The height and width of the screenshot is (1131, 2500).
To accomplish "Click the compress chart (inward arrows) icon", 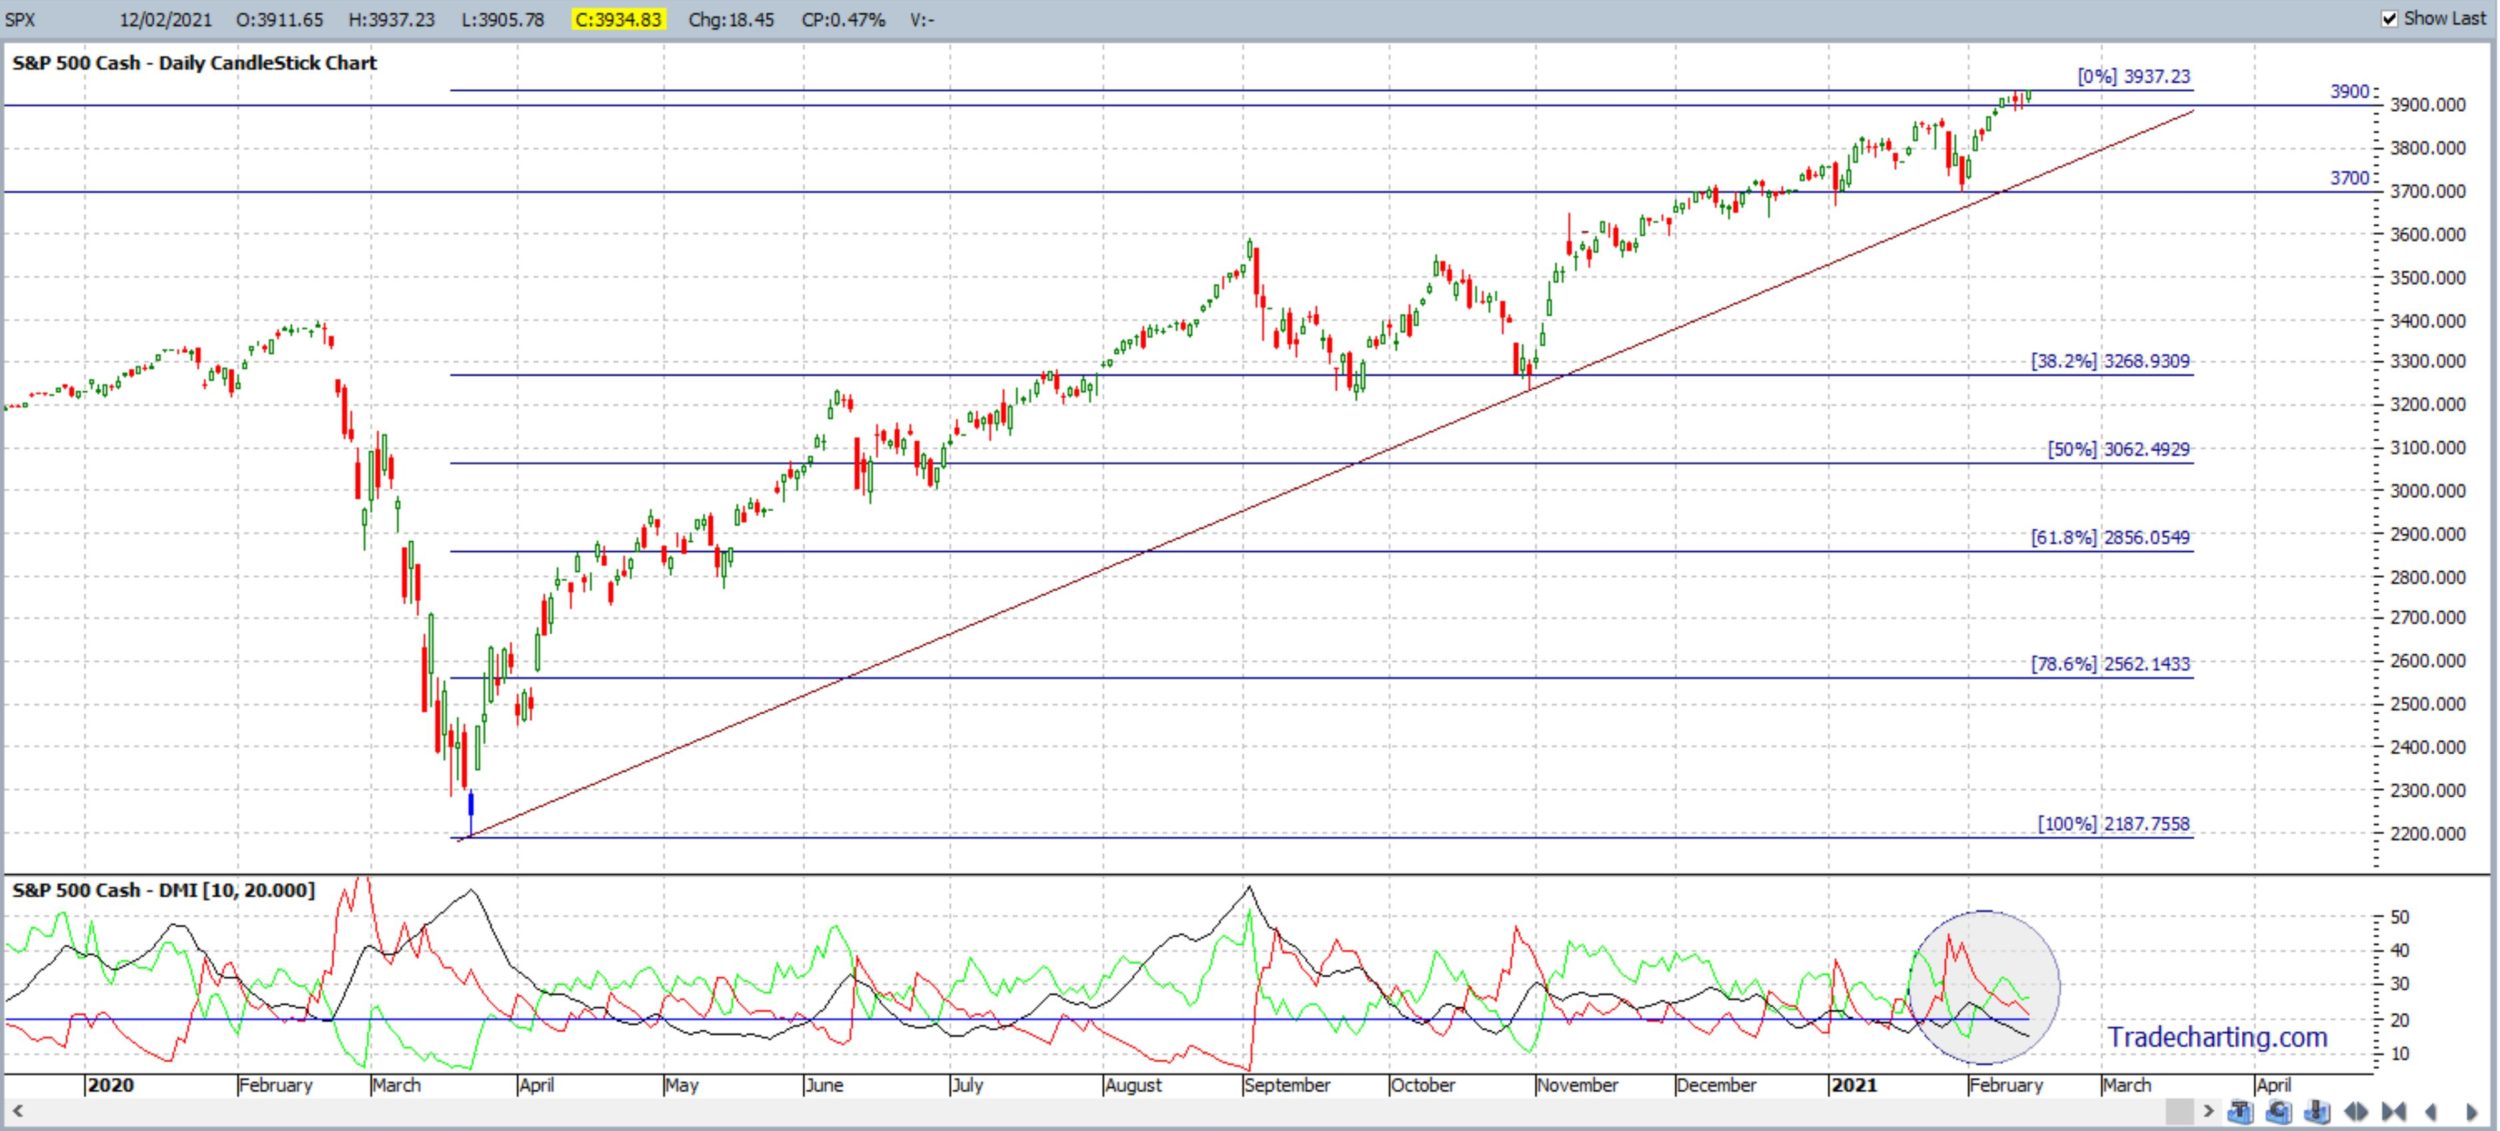I will coord(2393,1111).
